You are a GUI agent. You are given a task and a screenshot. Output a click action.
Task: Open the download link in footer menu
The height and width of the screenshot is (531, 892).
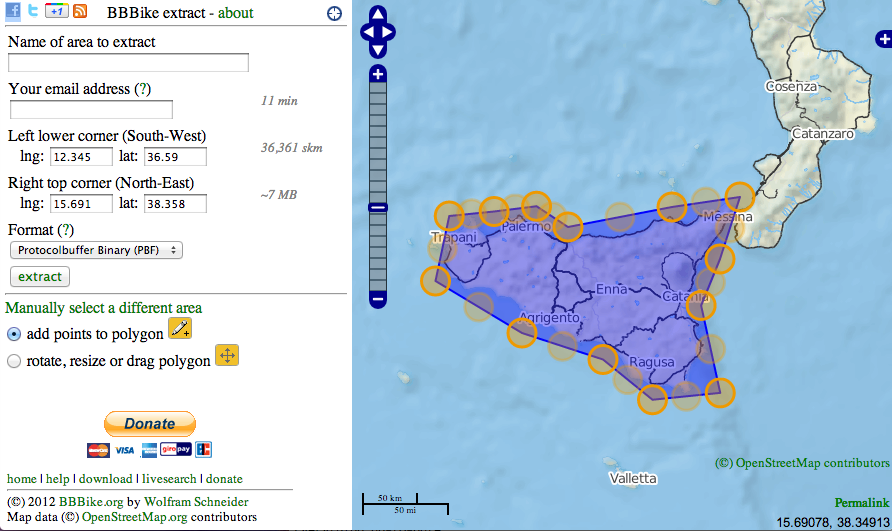[x=105, y=479]
